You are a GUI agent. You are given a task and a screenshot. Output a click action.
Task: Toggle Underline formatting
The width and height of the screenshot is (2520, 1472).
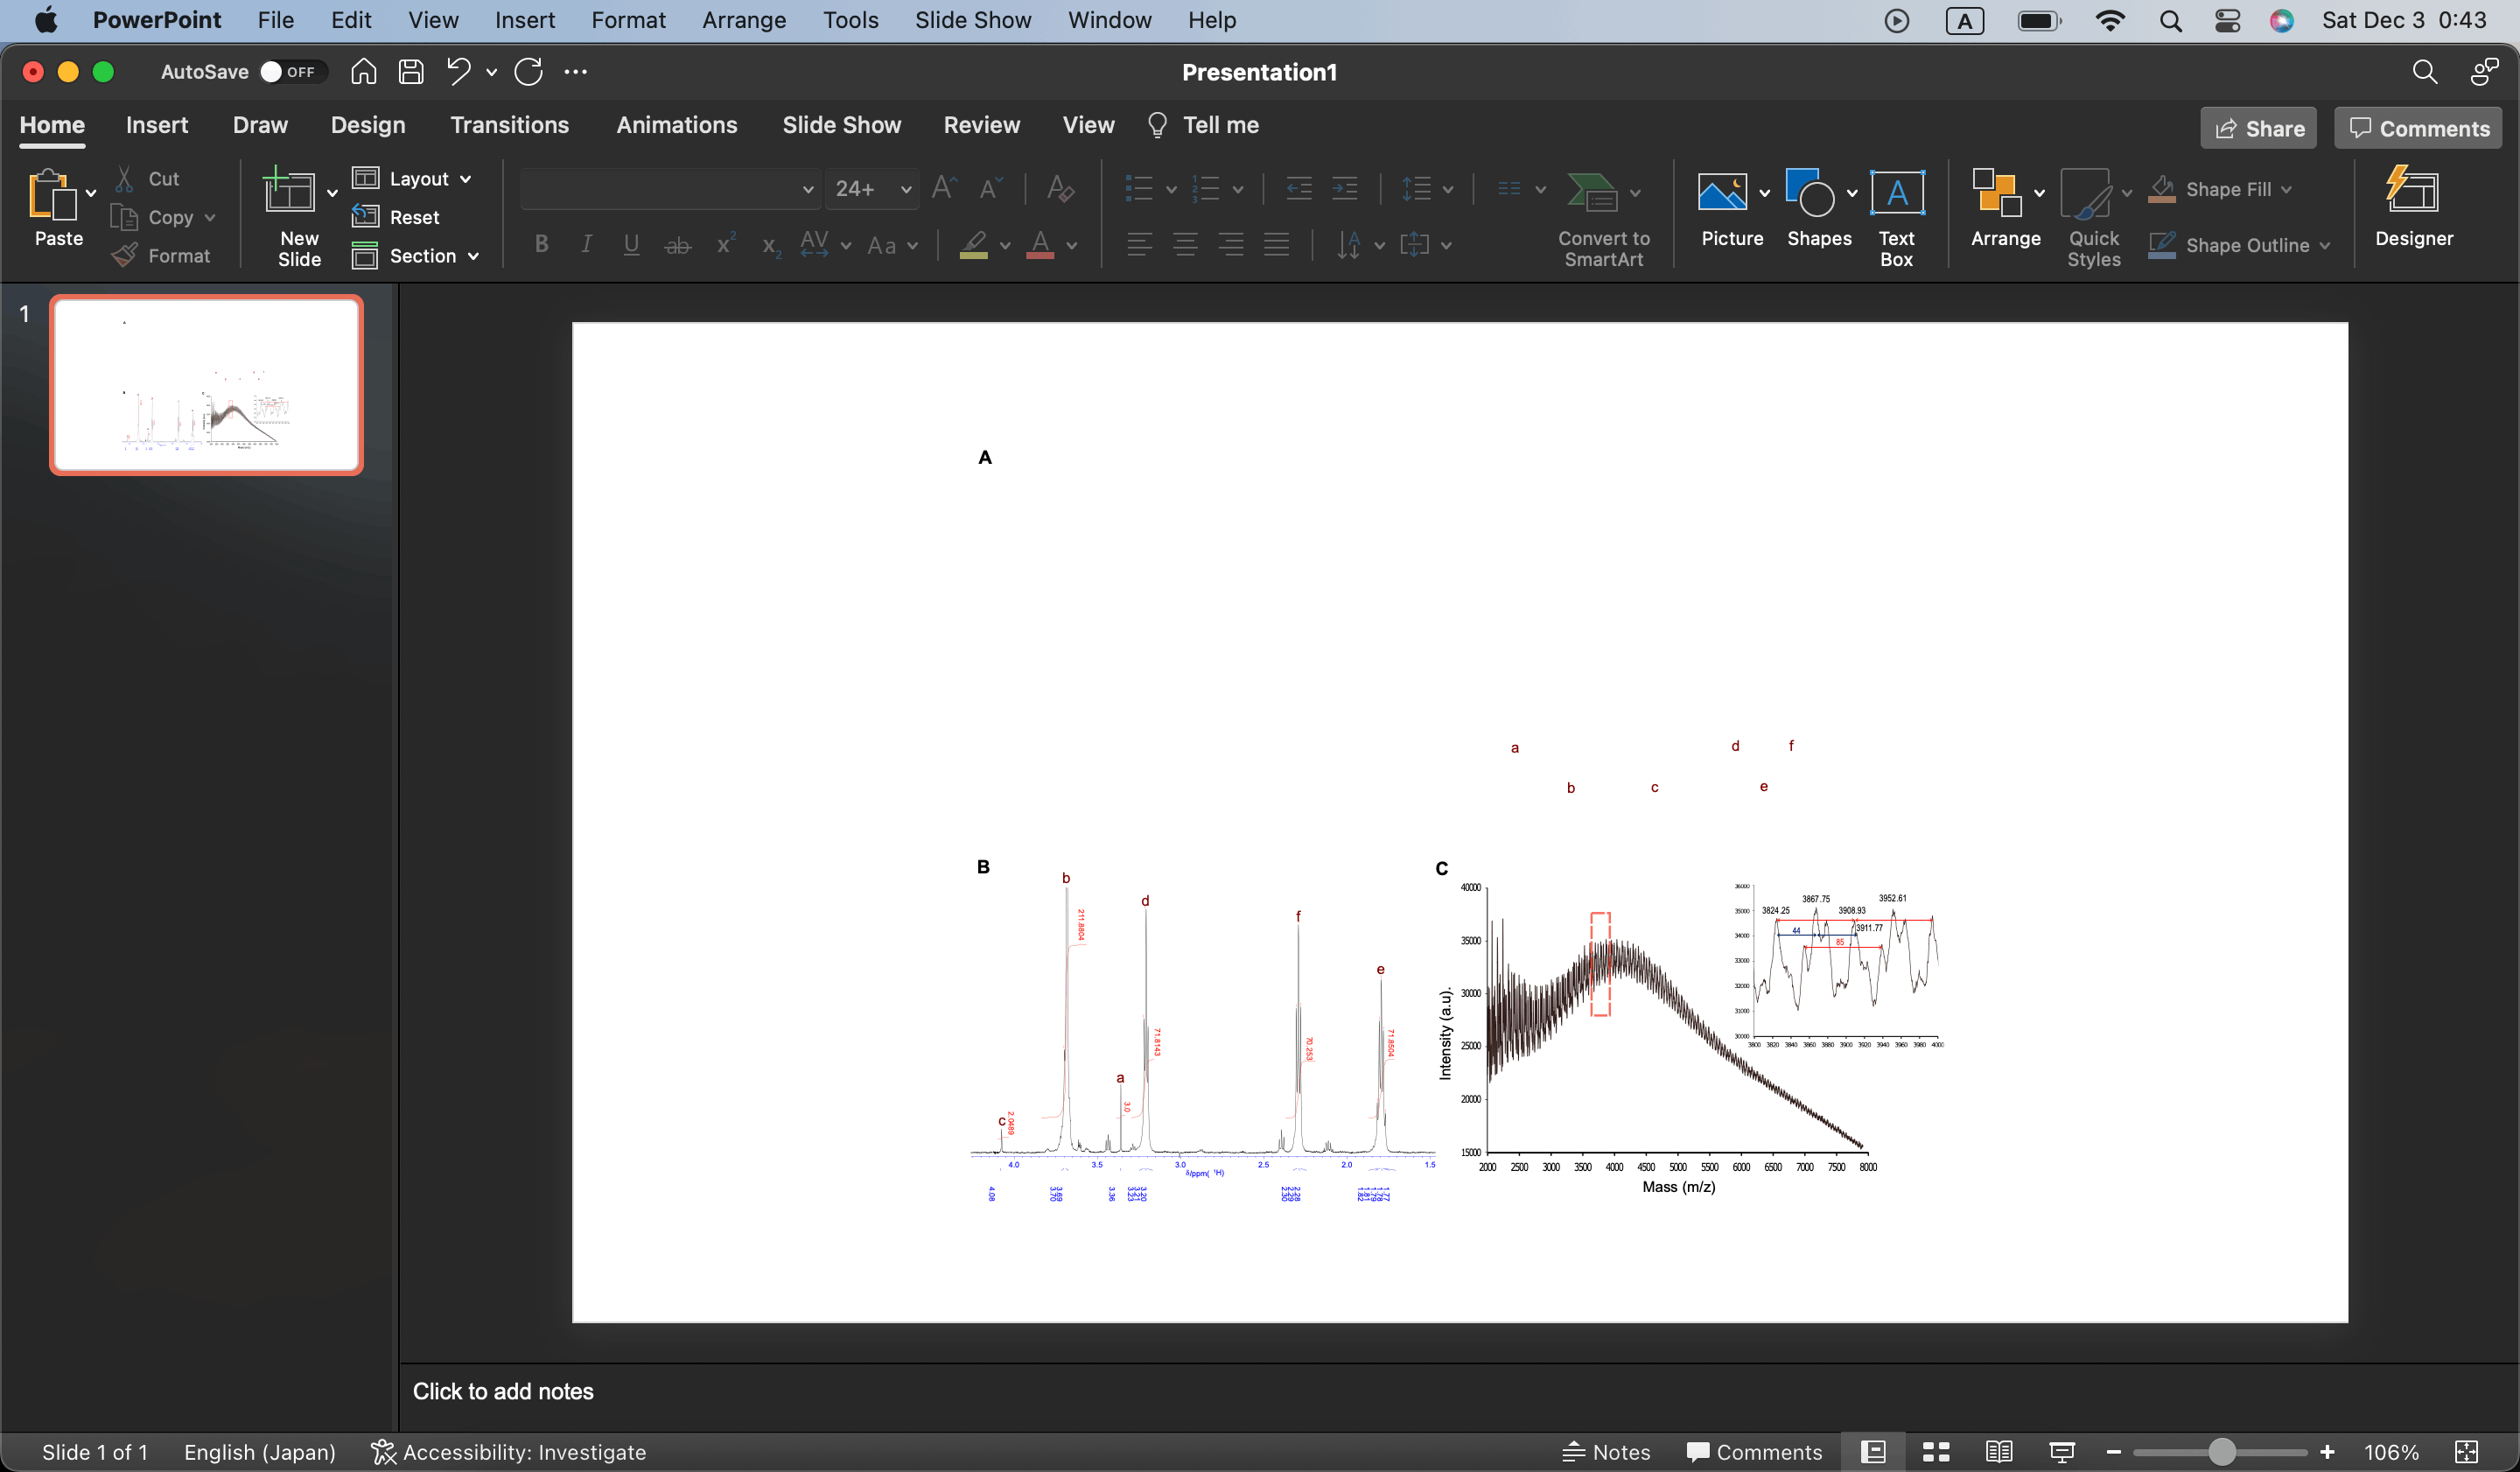[631, 245]
